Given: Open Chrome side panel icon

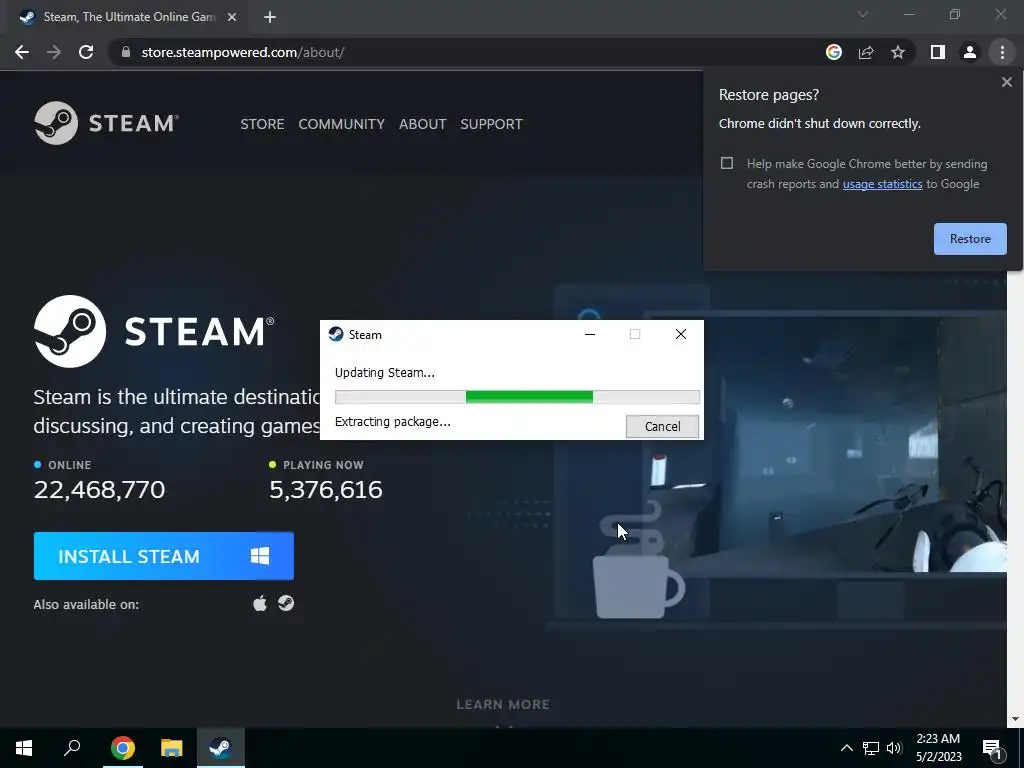Looking at the screenshot, I should [x=937, y=52].
